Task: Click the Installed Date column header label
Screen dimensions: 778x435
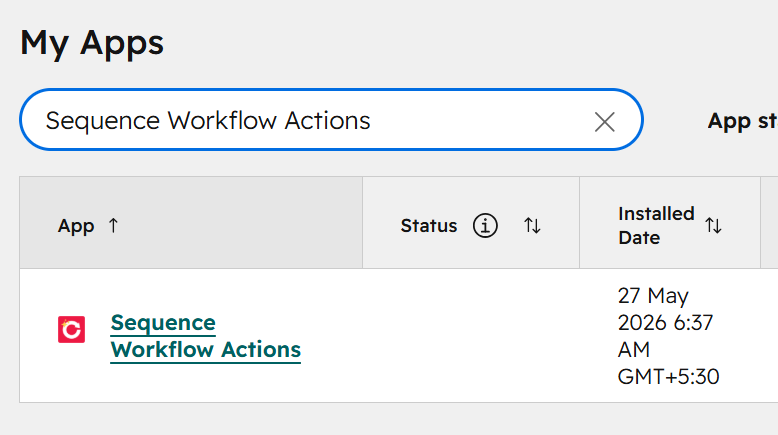Action: coord(656,226)
